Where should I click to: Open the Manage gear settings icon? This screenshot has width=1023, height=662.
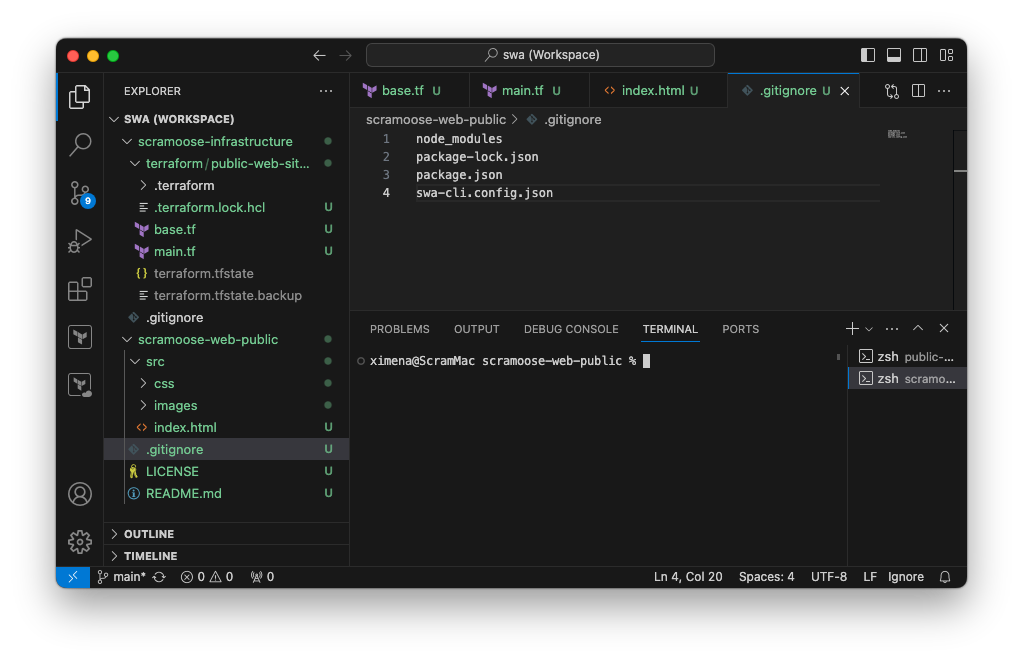[80, 541]
